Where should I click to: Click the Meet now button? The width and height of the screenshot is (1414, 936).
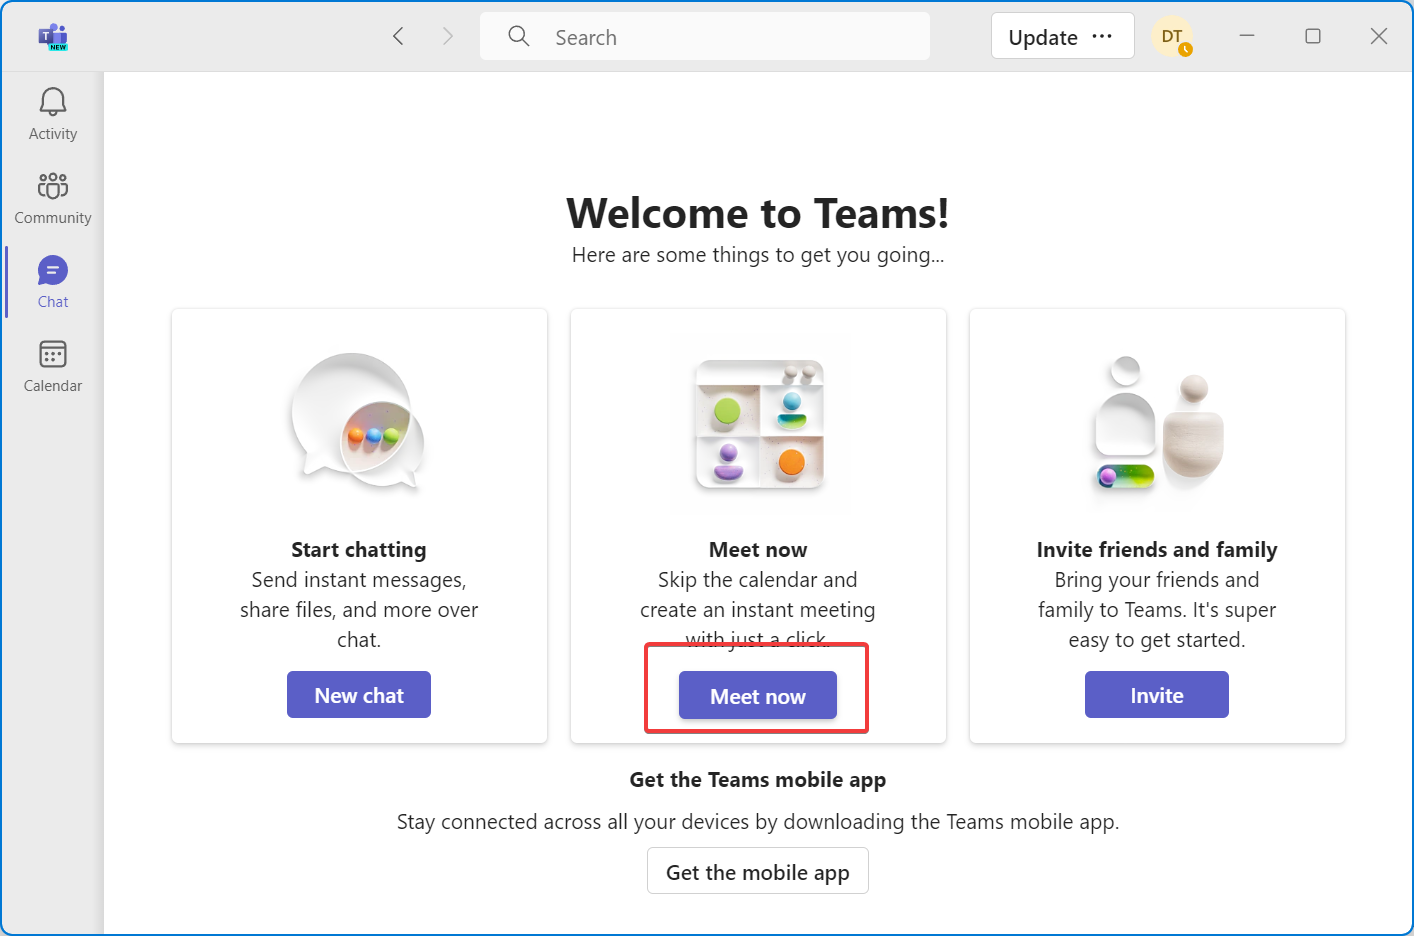click(x=757, y=695)
